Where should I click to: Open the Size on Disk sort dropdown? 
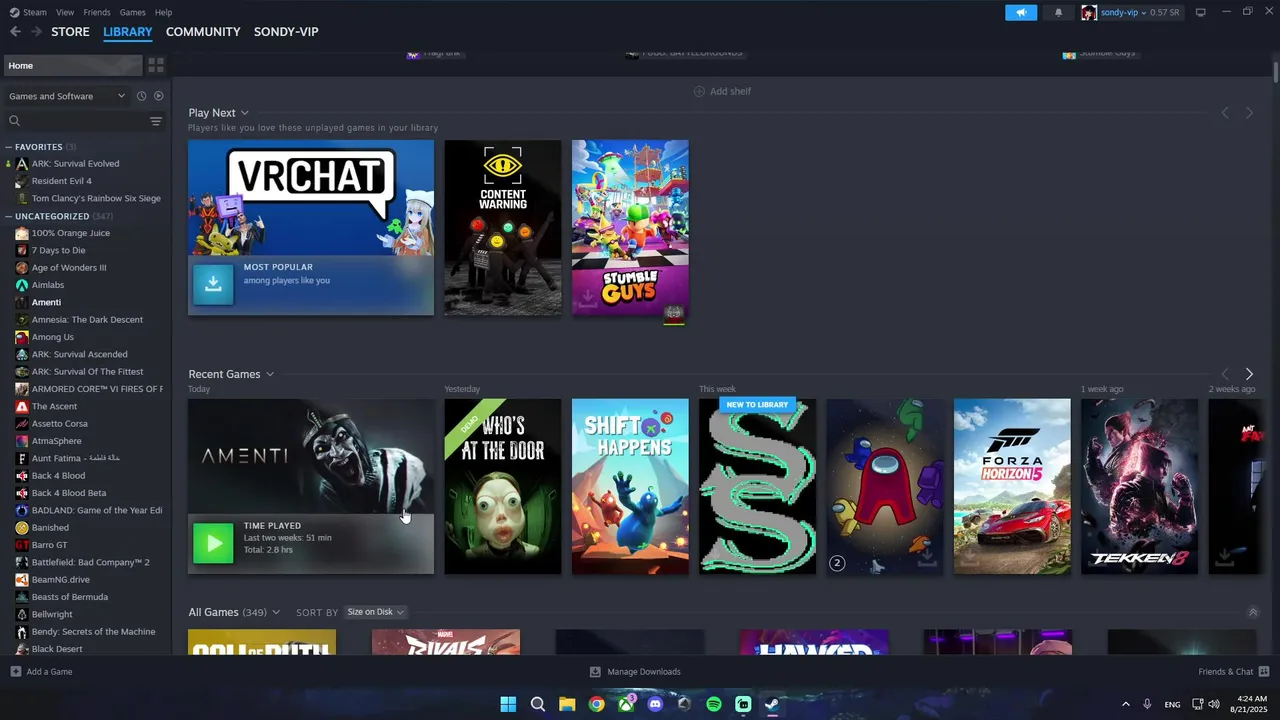pos(375,612)
